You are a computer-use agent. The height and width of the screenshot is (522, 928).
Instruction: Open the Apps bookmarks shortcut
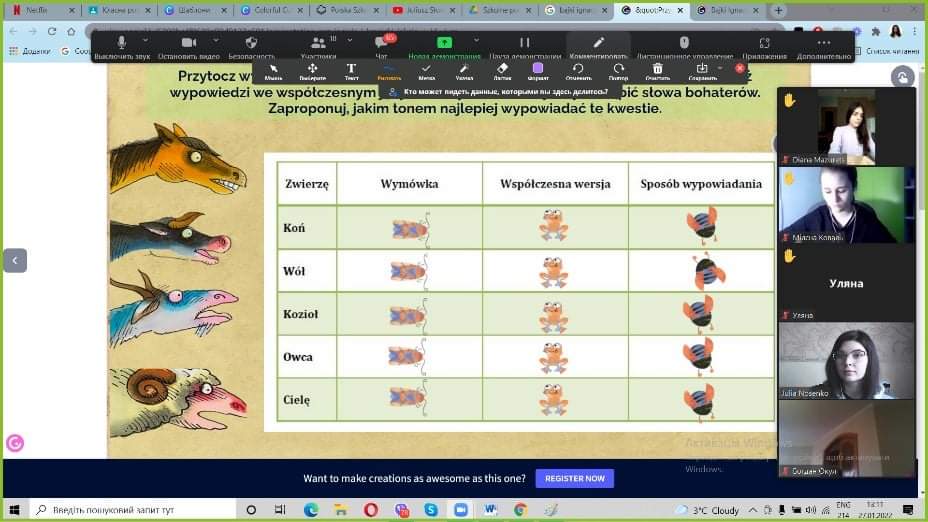point(30,51)
